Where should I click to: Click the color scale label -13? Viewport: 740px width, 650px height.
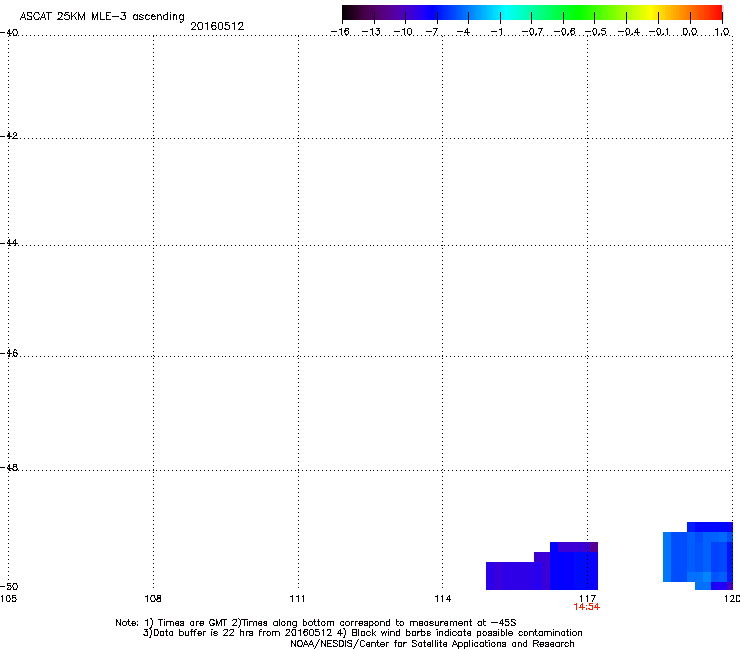[371, 32]
